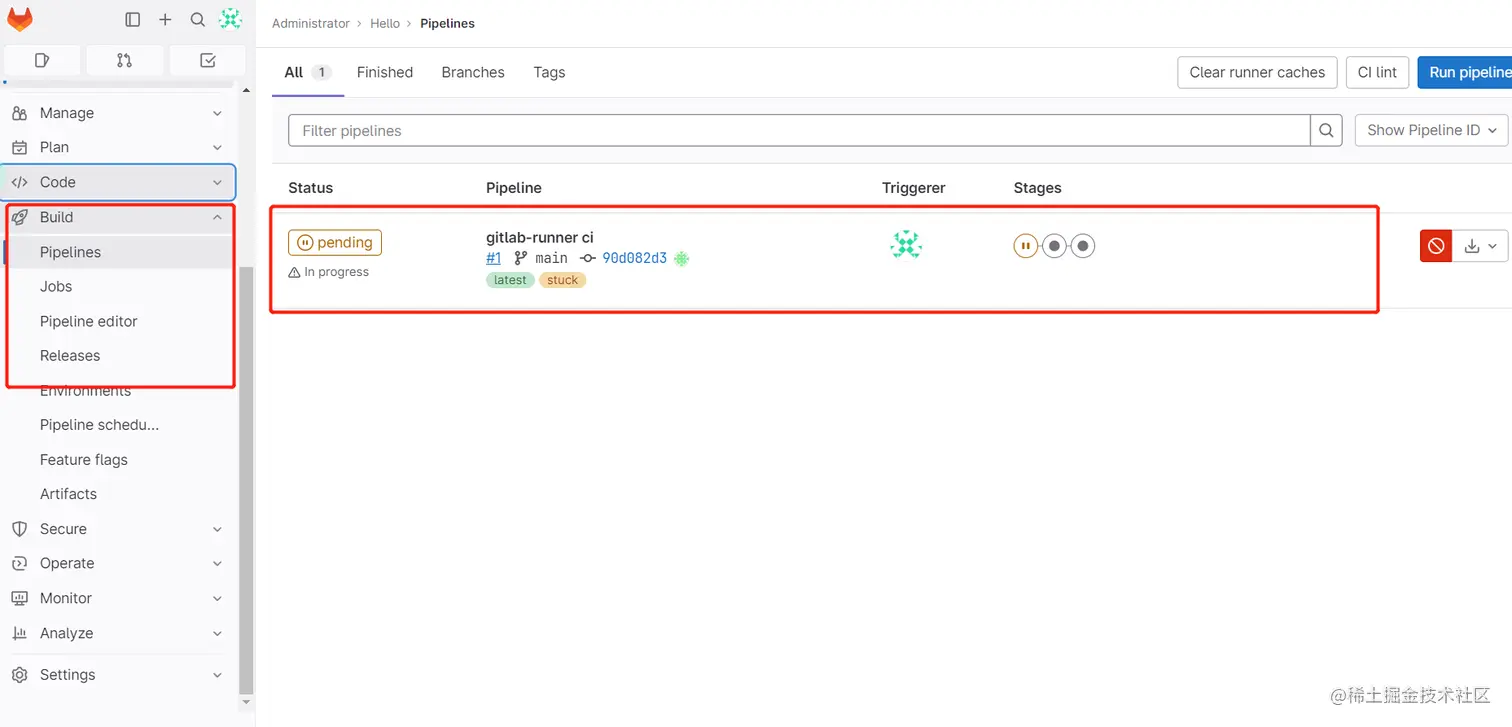The width and height of the screenshot is (1512, 727).
Task: Open the Hello breadcrumb link
Action: tap(385, 23)
